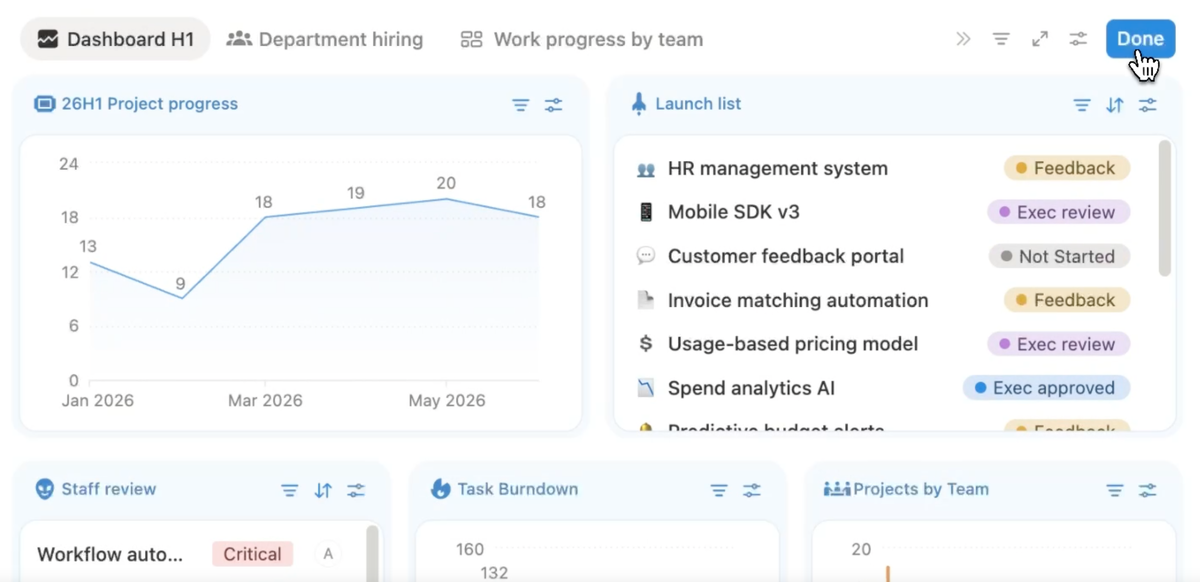
Task: Click Exec review status of Usage-based pricing
Action: (x=1058, y=344)
